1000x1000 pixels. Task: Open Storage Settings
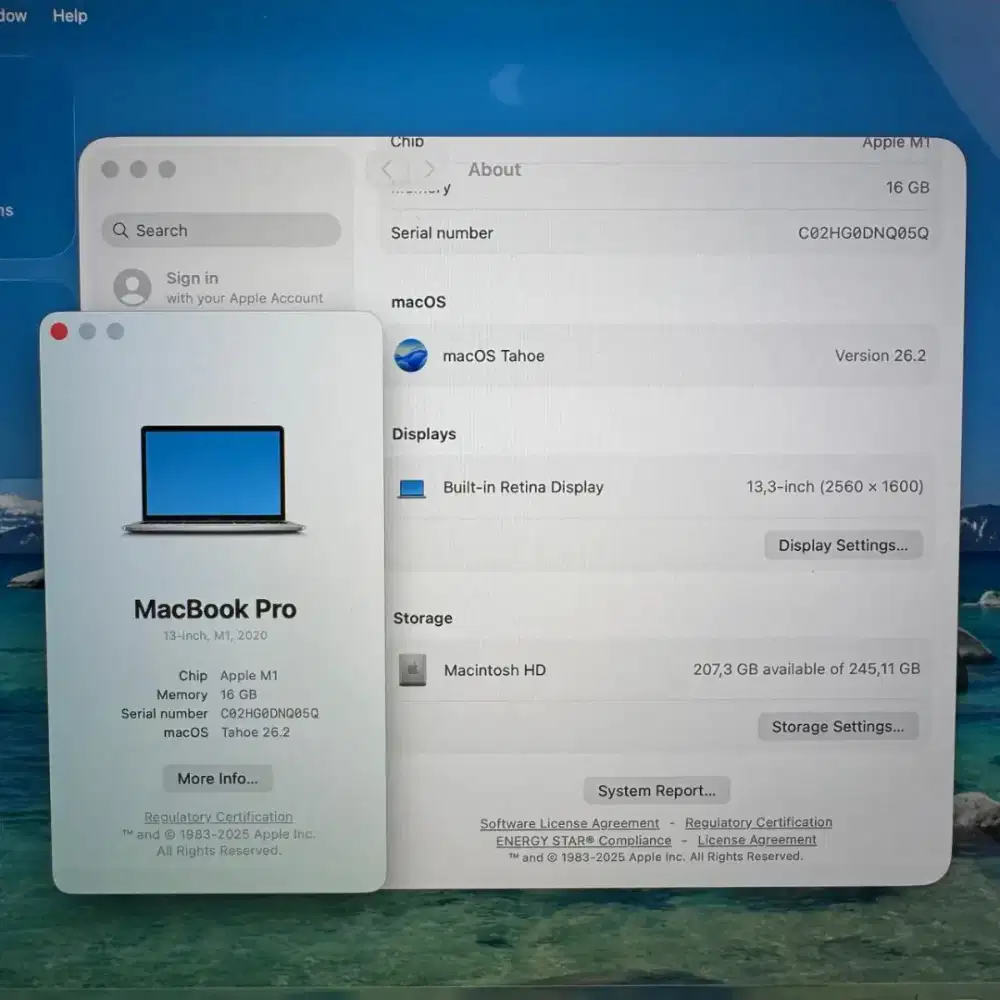tap(838, 726)
